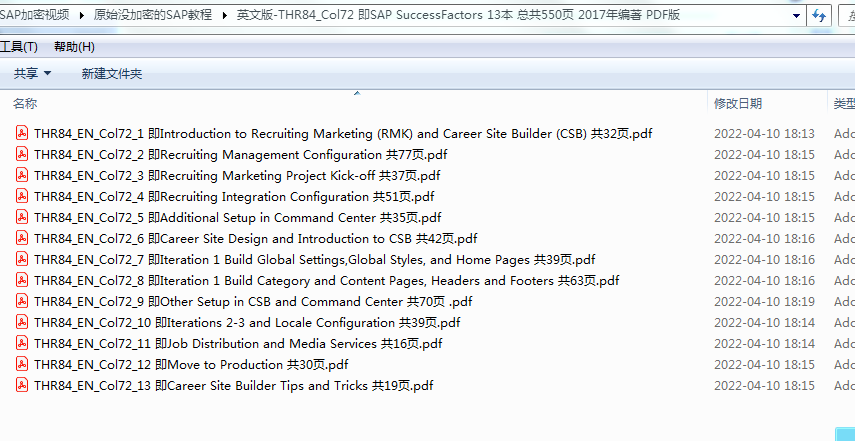Click date 2022-04-10 18:19 of Col72_9 row
The width and height of the screenshot is (855, 441).
pos(764,302)
